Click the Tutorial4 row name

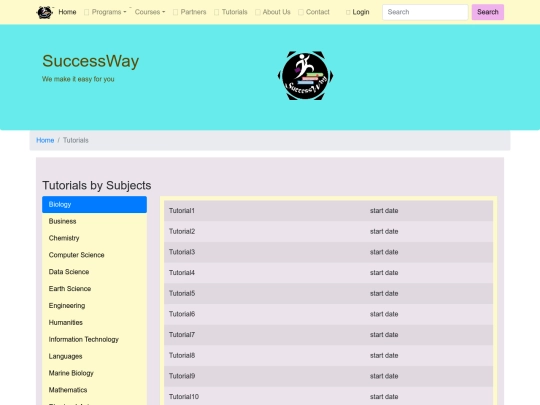182,273
